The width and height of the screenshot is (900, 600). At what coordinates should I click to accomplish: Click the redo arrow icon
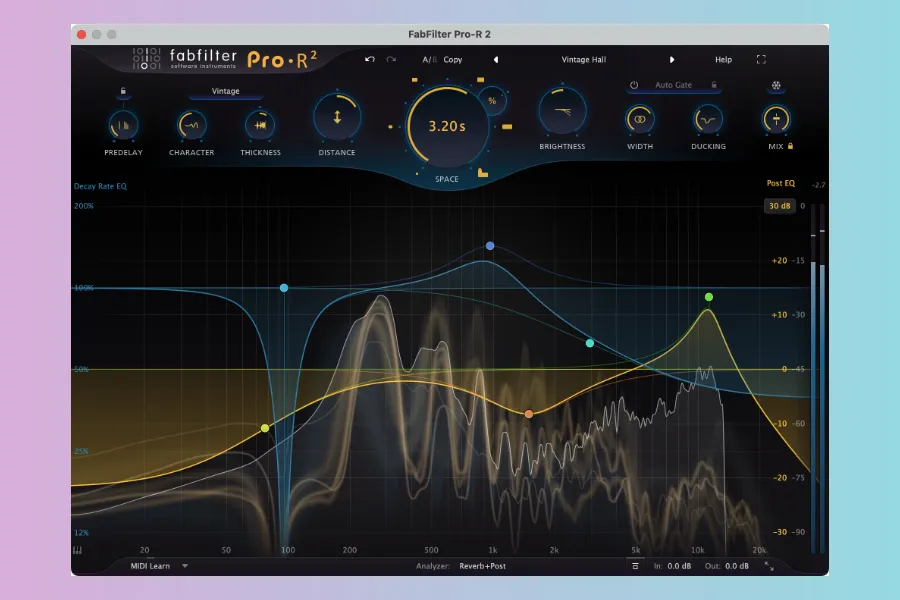point(391,60)
